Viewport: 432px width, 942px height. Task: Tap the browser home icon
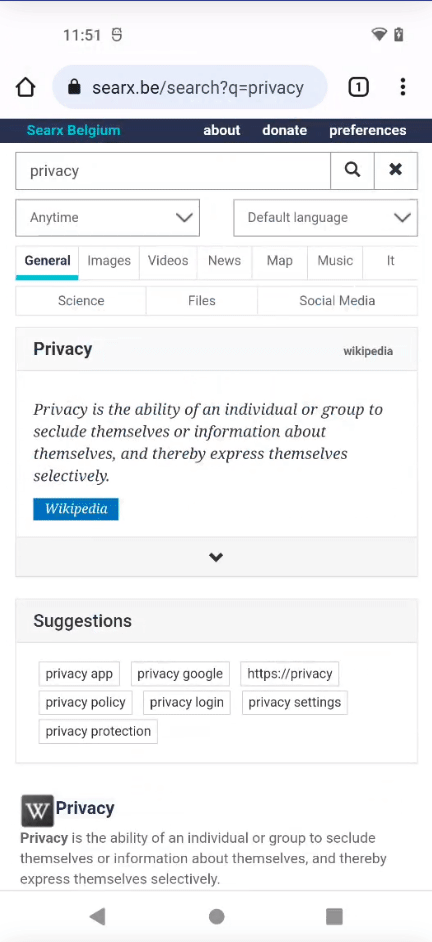(x=25, y=88)
